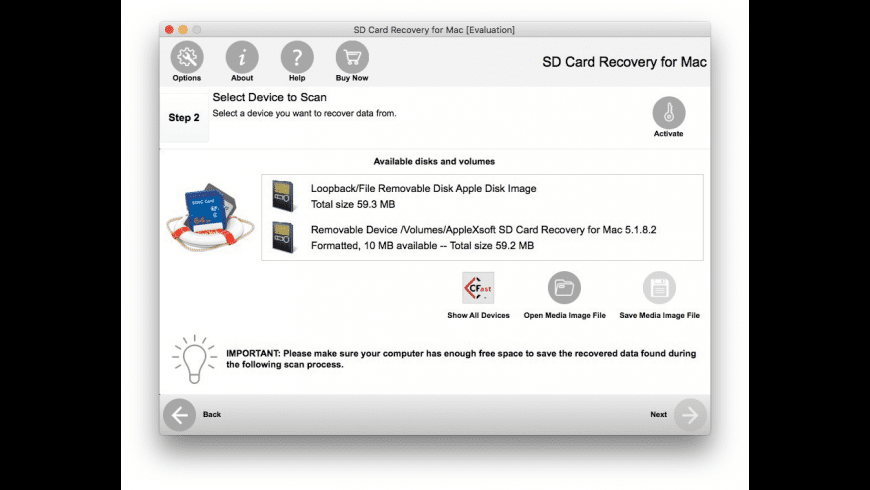Close the window with the red button
This screenshot has height=490, width=870.
pyautogui.click(x=169, y=29)
